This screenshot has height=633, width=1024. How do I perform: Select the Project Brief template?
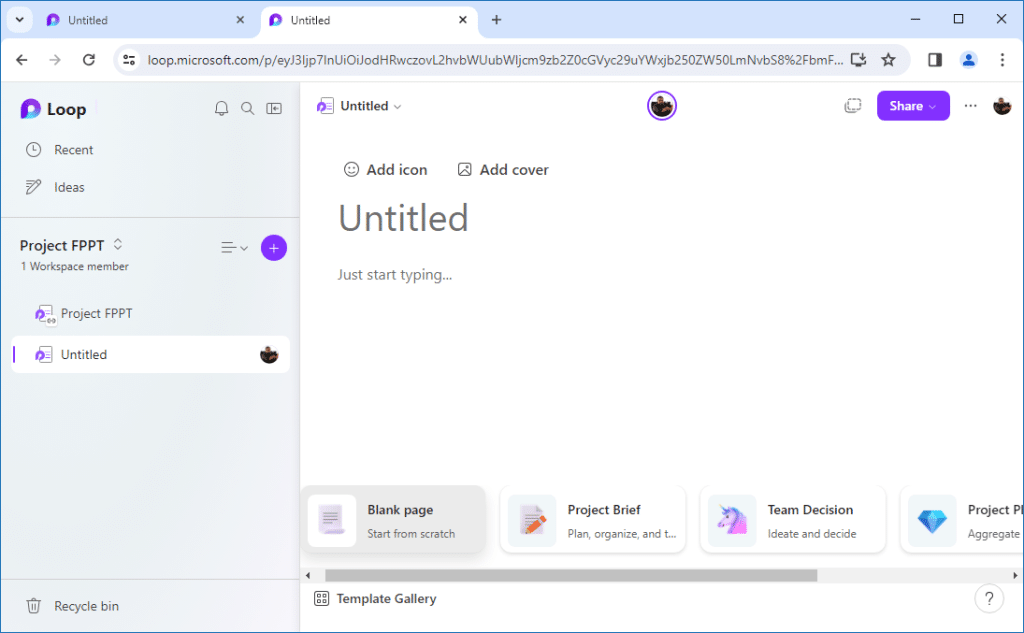(x=592, y=519)
